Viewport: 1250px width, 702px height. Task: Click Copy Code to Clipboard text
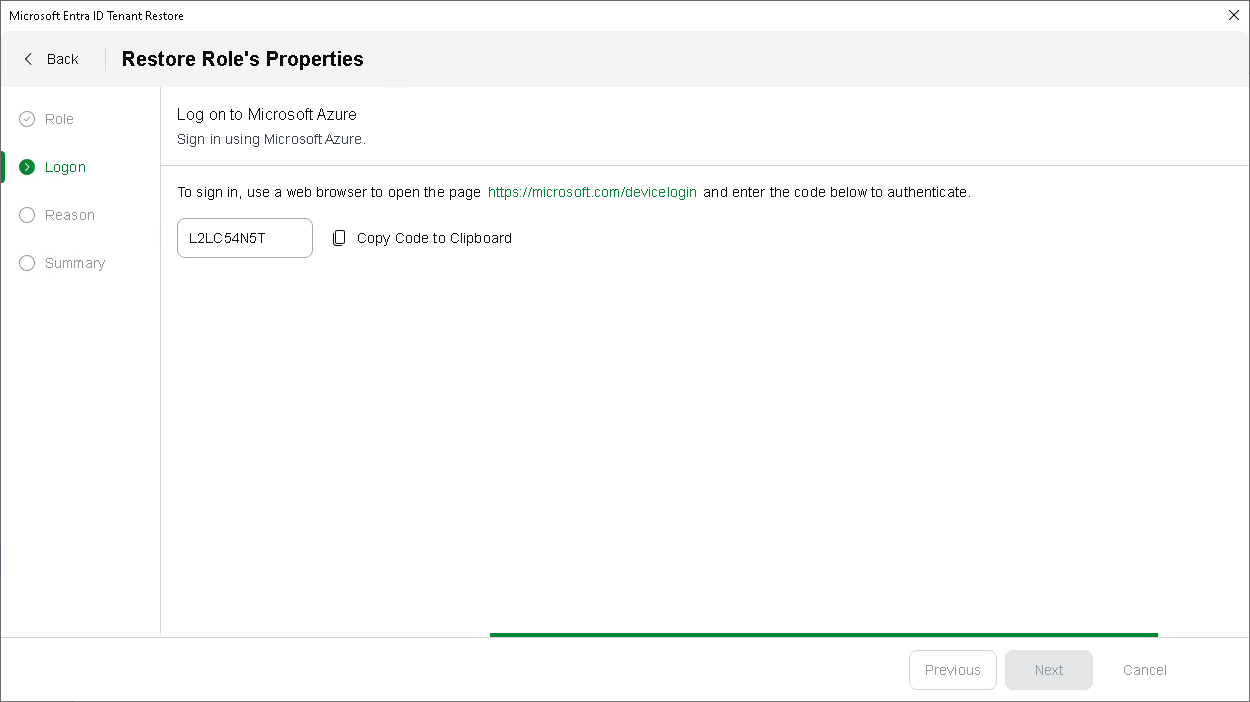434,238
